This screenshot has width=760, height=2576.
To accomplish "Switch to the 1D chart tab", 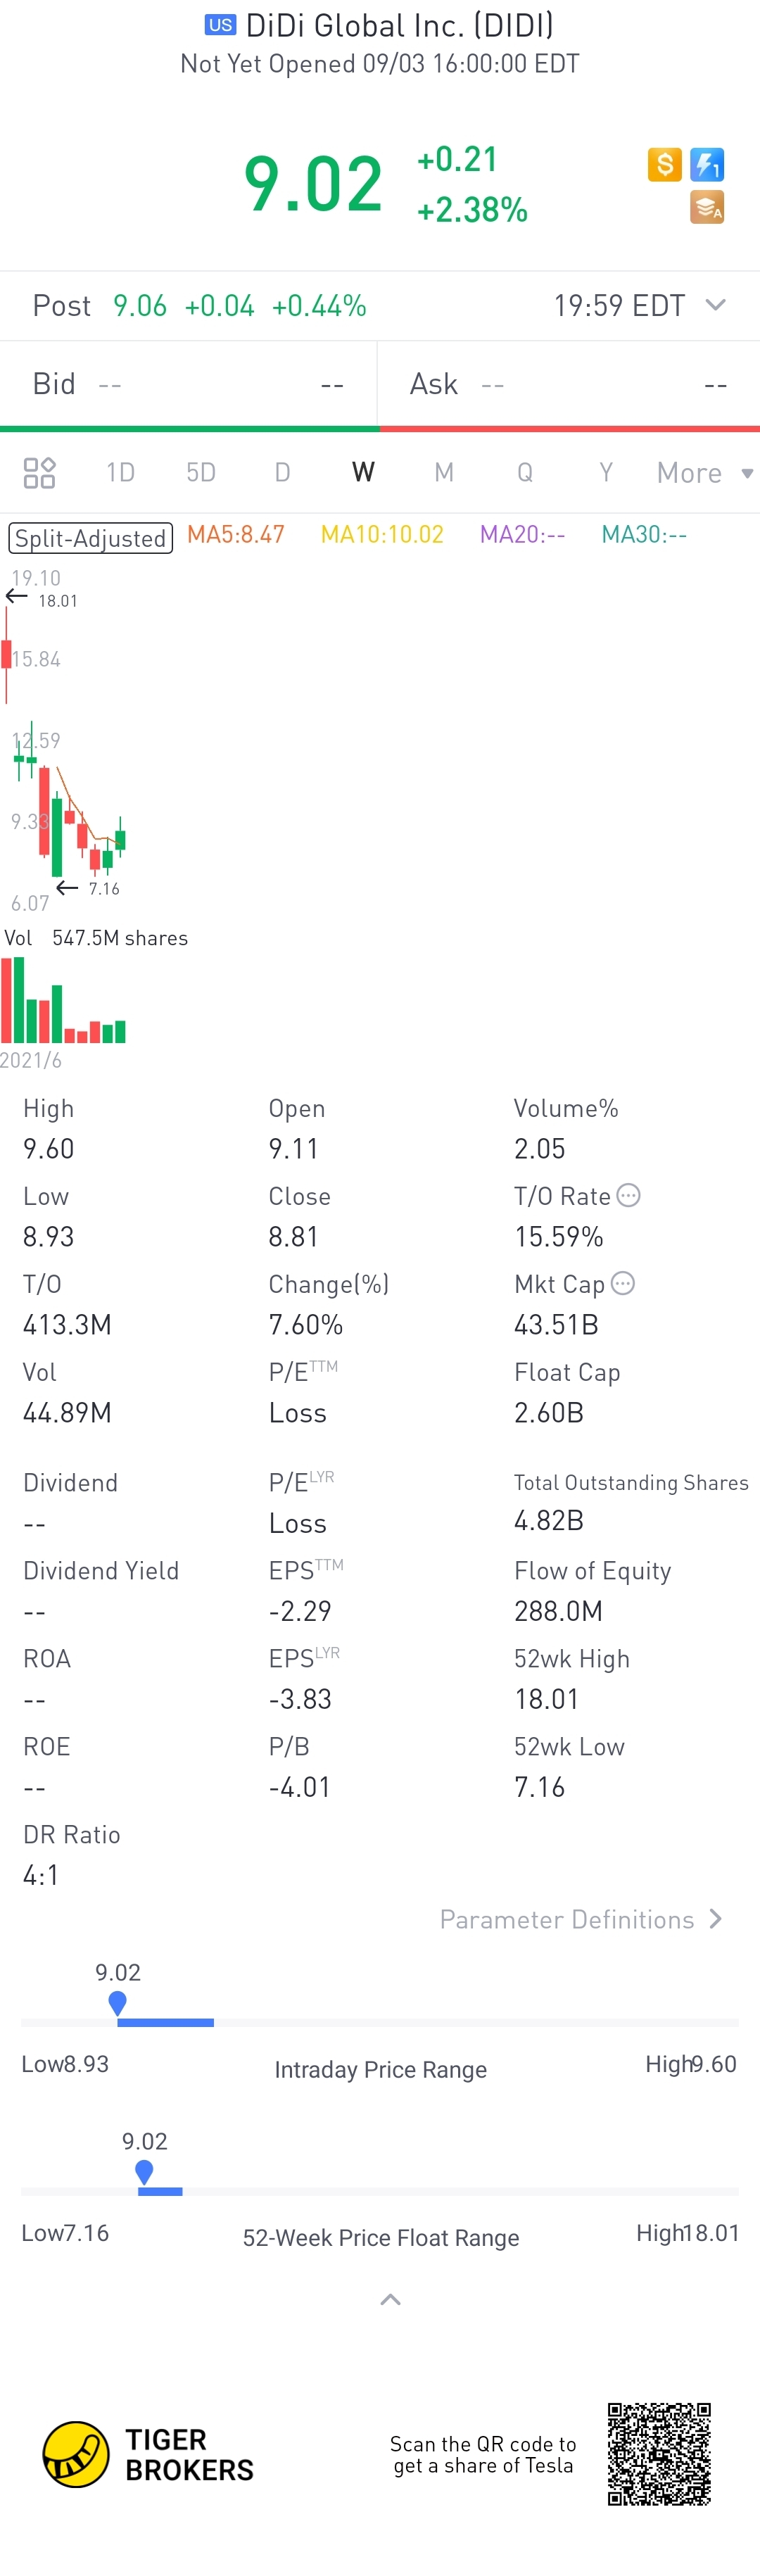I will pos(120,472).
